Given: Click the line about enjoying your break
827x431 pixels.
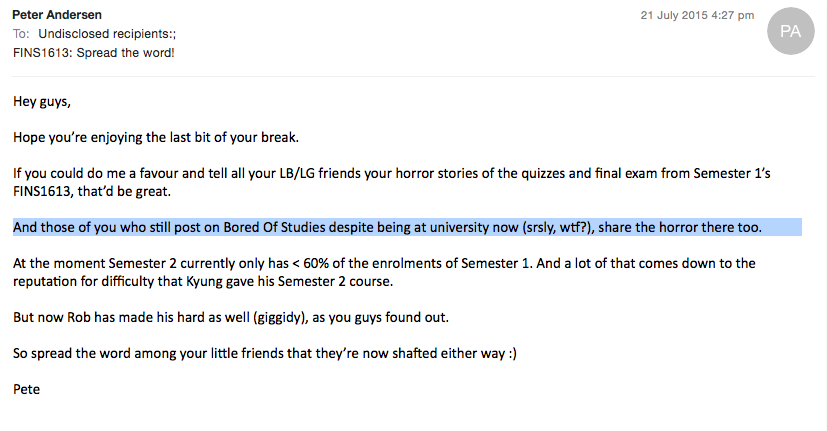Looking at the screenshot, I should coord(156,138).
